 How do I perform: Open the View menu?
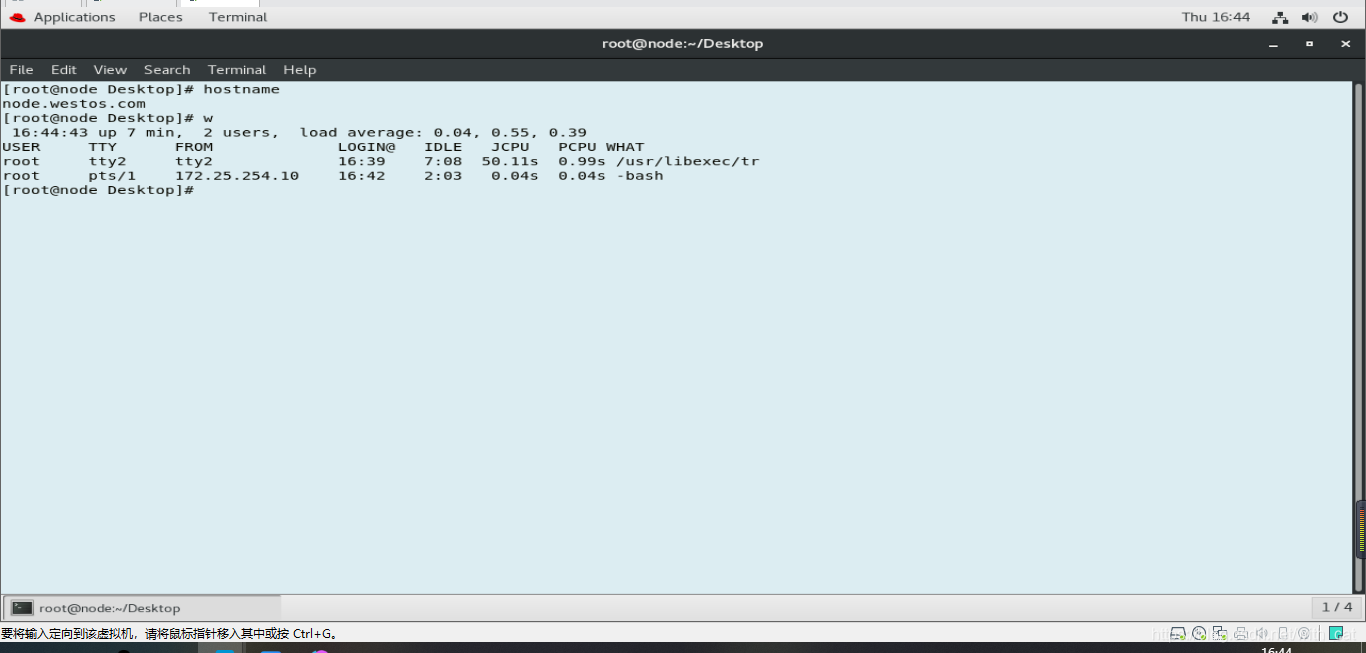tap(110, 70)
